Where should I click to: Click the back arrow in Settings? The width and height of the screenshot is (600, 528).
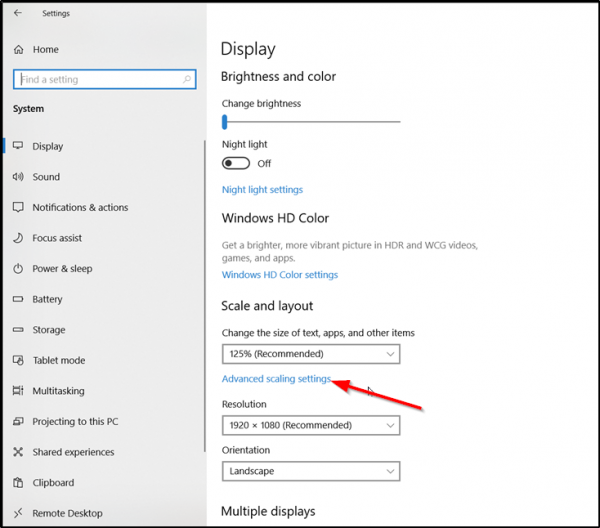click(x=18, y=13)
